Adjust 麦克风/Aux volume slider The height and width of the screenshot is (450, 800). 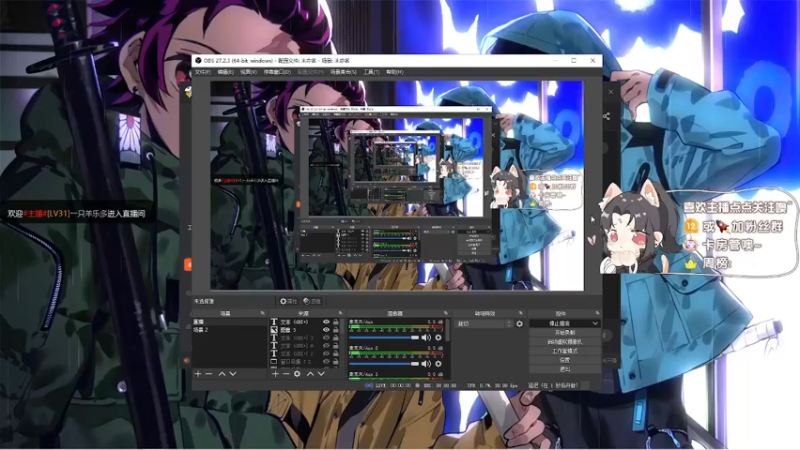[x=384, y=337]
